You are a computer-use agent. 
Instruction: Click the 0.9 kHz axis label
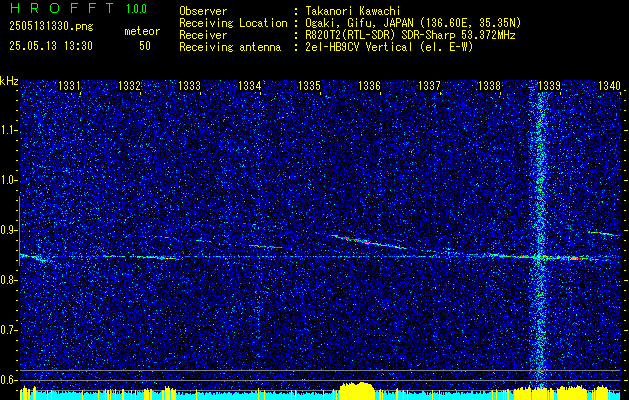[8, 230]
